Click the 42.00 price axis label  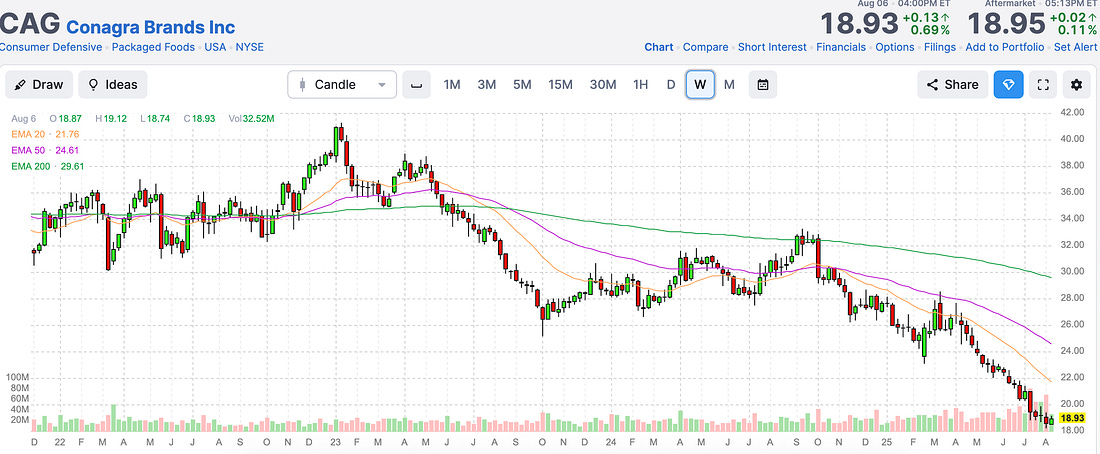[1073, 112]
